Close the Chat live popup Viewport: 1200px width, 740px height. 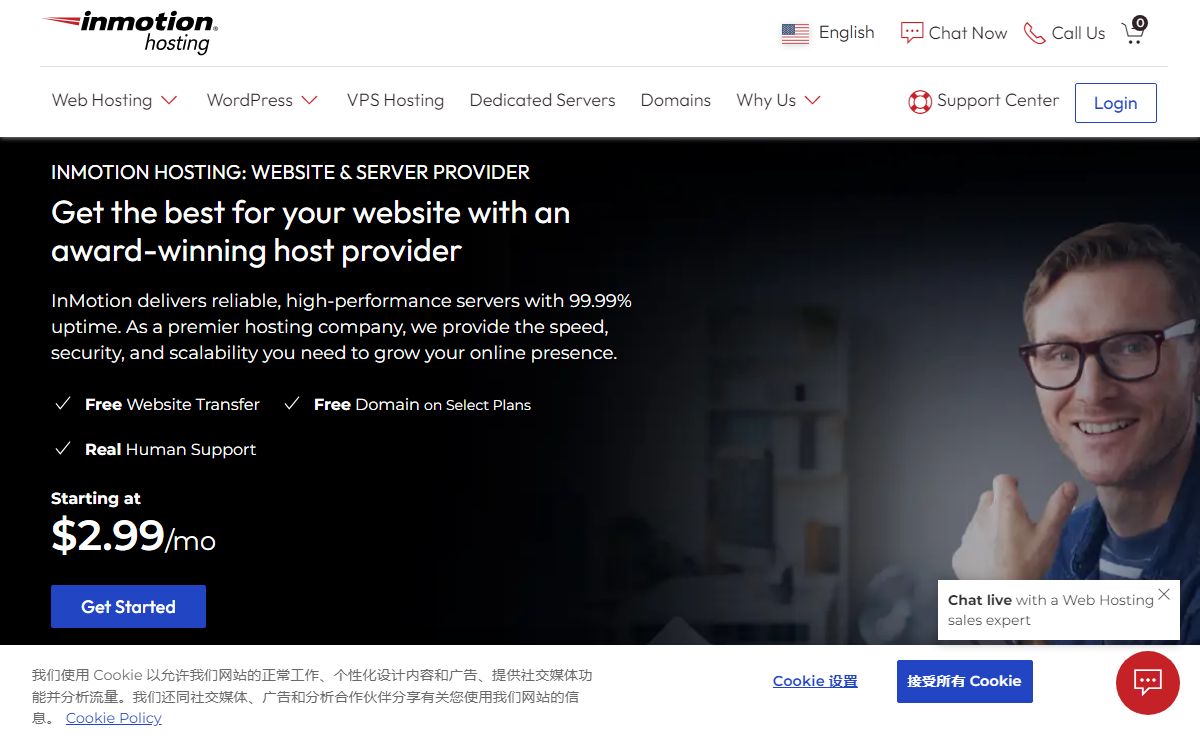coord(1164,594)
